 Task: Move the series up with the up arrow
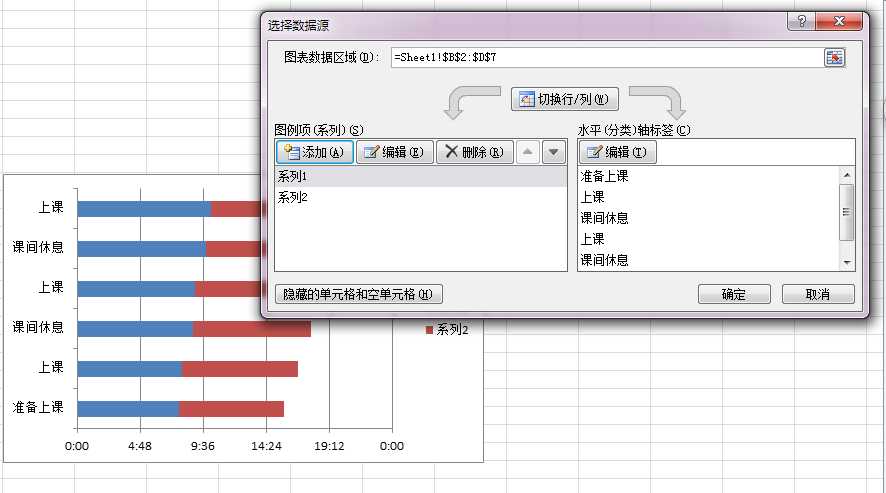[x=527, y=152]
